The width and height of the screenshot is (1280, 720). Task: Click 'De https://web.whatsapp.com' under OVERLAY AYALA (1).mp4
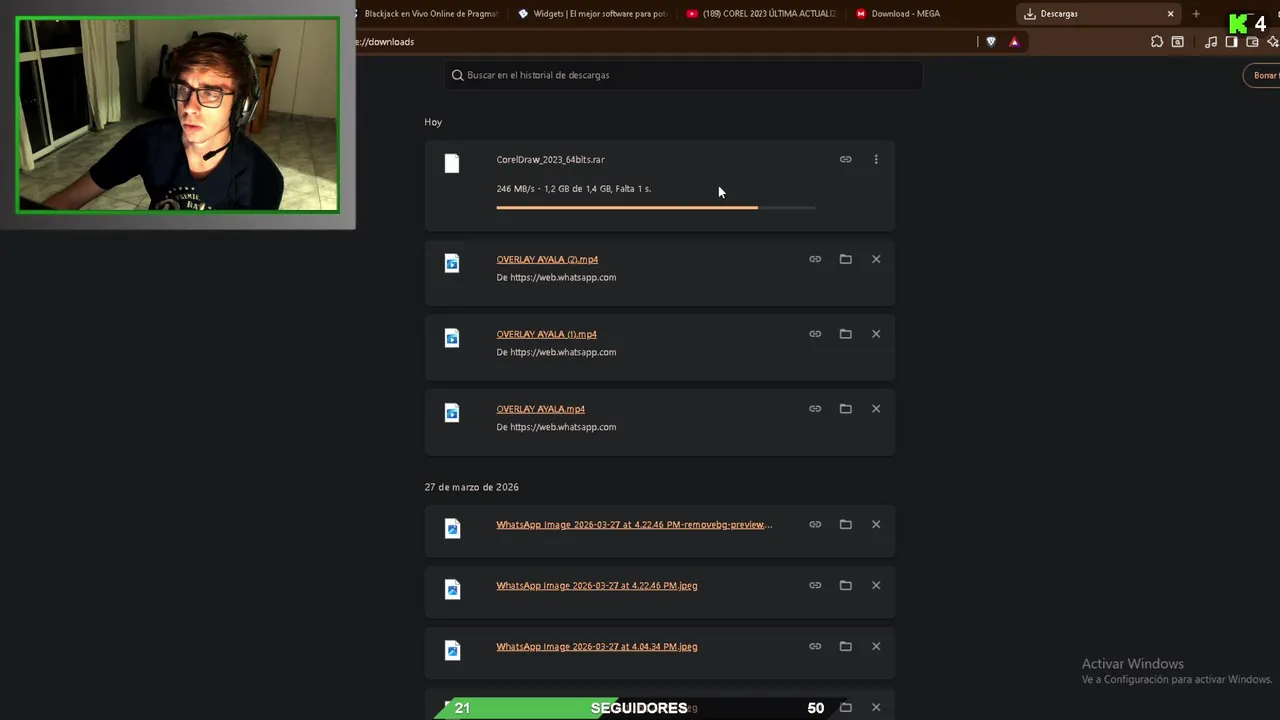pos(556,352)
